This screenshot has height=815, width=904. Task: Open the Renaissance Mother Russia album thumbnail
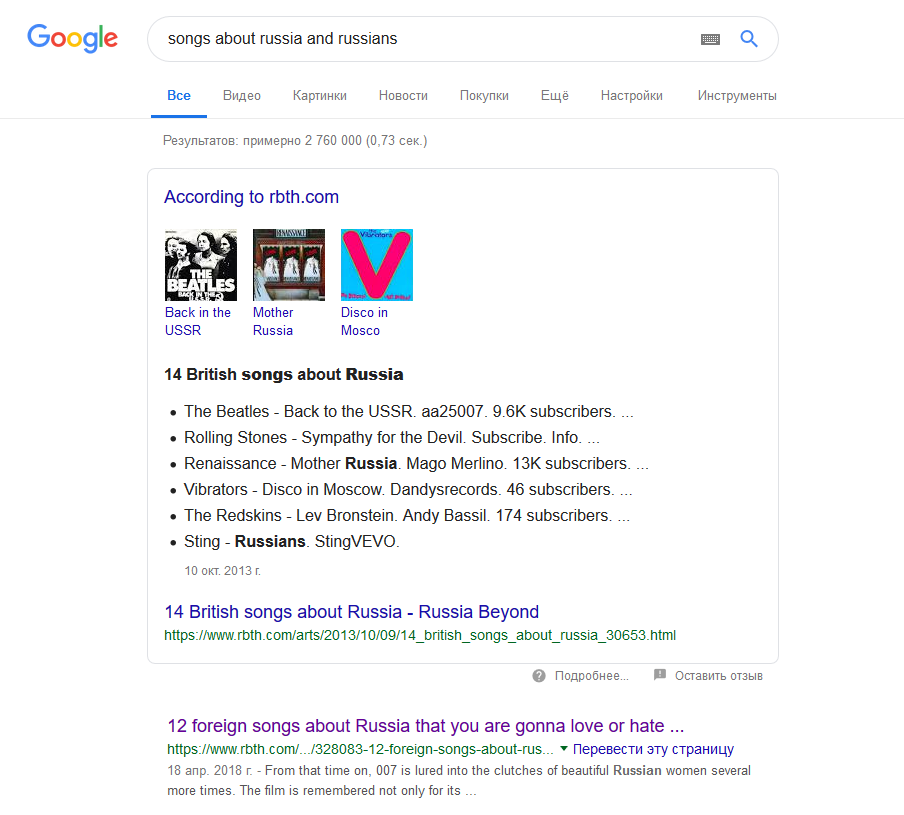(289, 265)
